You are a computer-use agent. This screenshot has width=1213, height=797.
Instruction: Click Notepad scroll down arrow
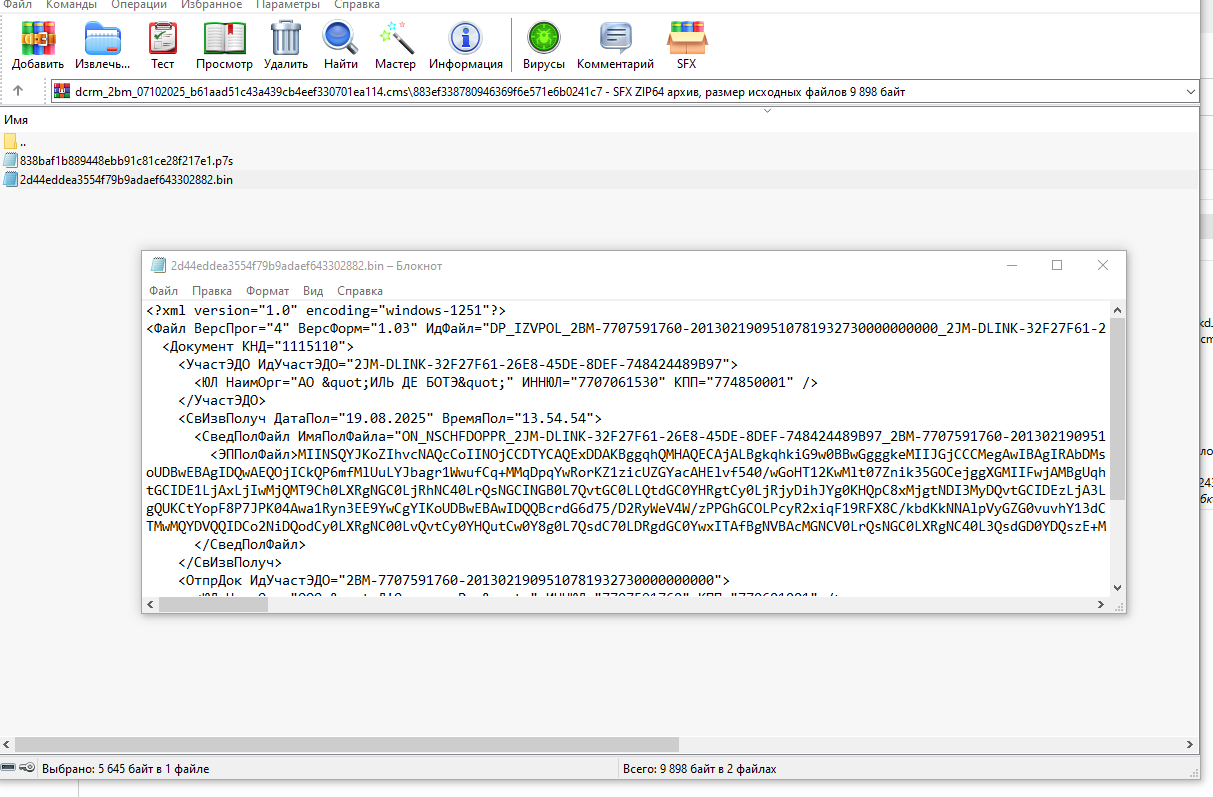pyautogui.click(x=1116, y=588)
